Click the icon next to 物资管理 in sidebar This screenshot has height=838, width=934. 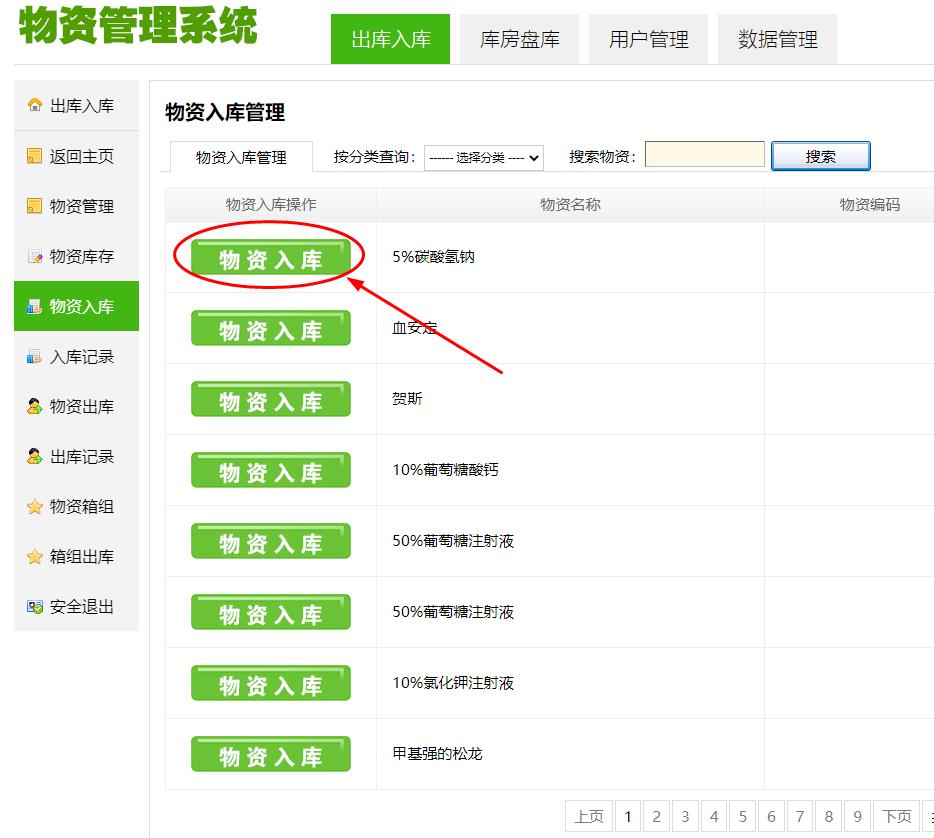click(x=35, y=206)
